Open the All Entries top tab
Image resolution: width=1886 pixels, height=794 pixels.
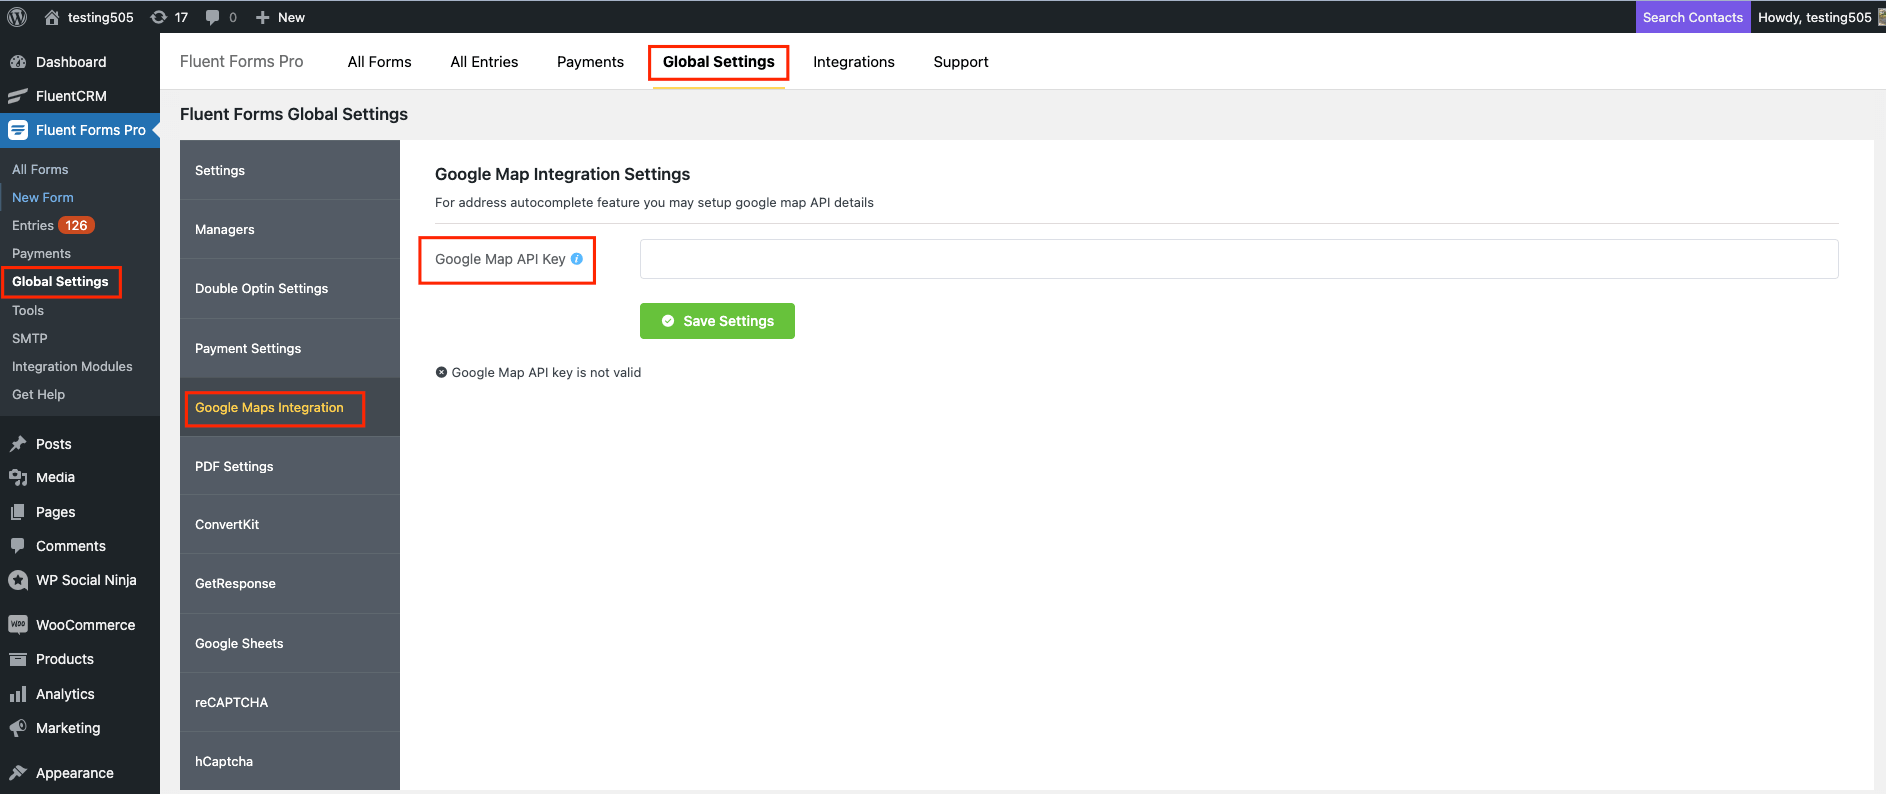[x=484, y=62]
